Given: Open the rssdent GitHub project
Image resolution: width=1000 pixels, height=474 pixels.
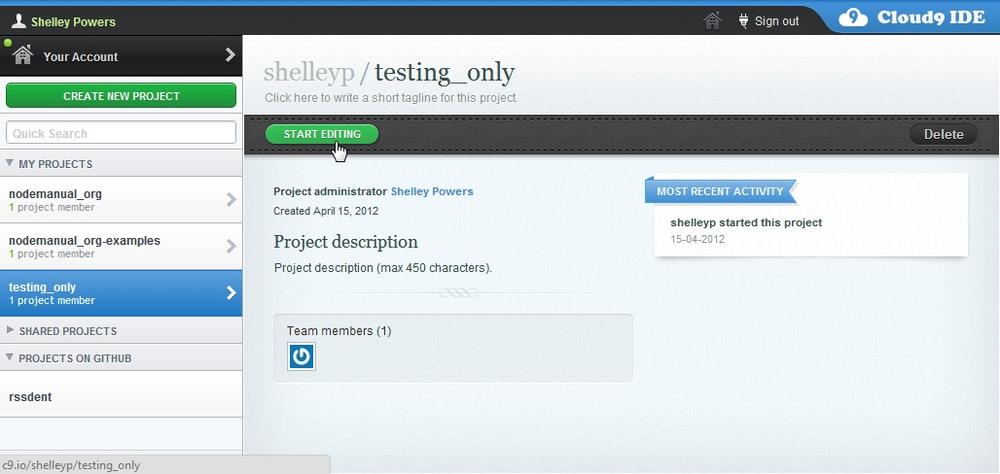Looking at the screenshot, I should click(x=121, y=396).
